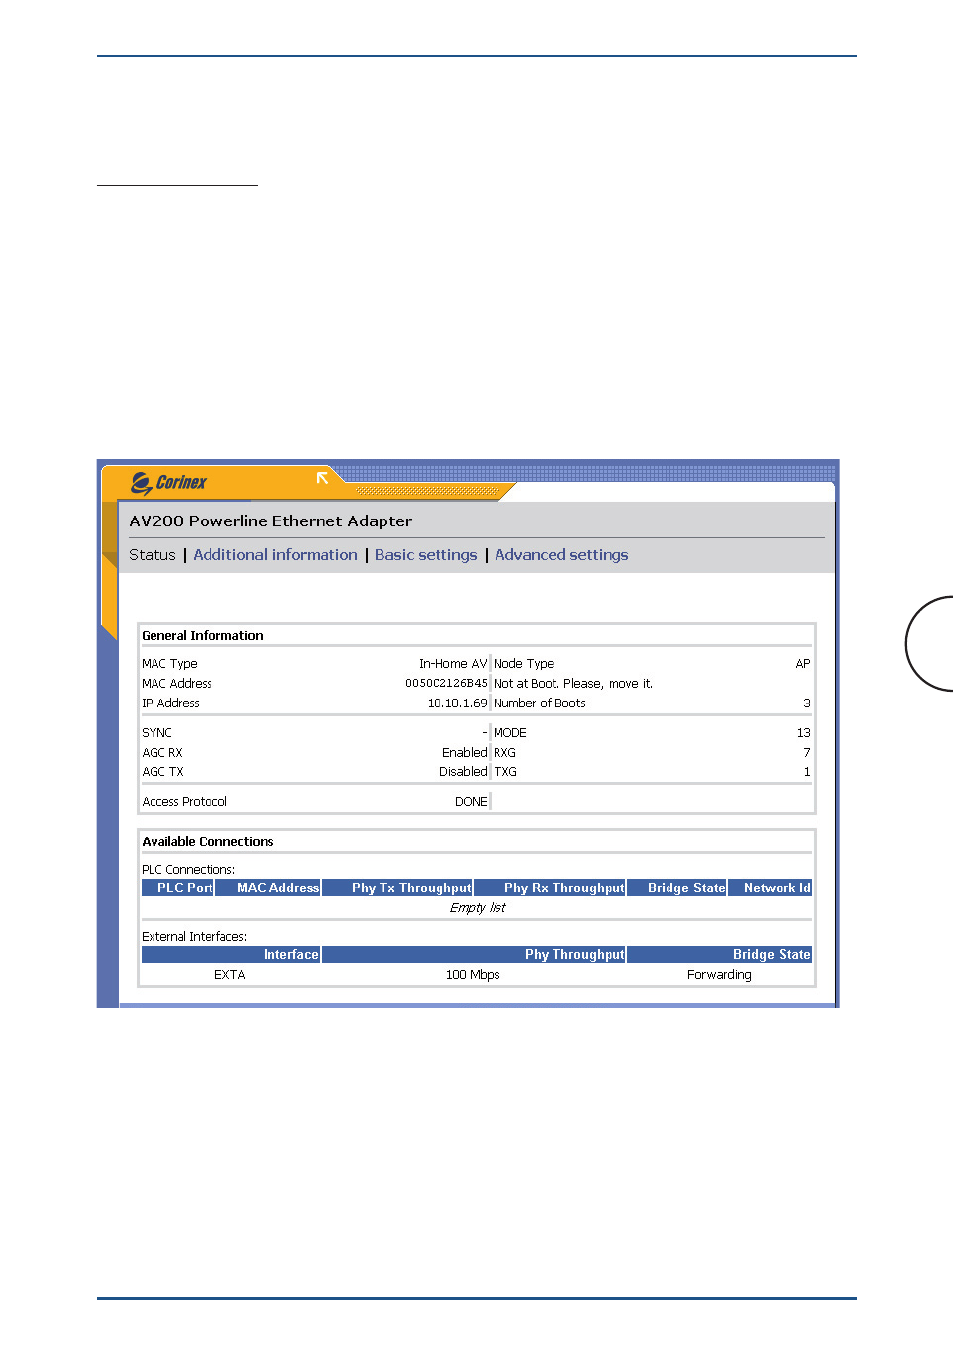Screen dimensions: 953x1352
Task: Select the MAC Type label
Action: point(170,664)
